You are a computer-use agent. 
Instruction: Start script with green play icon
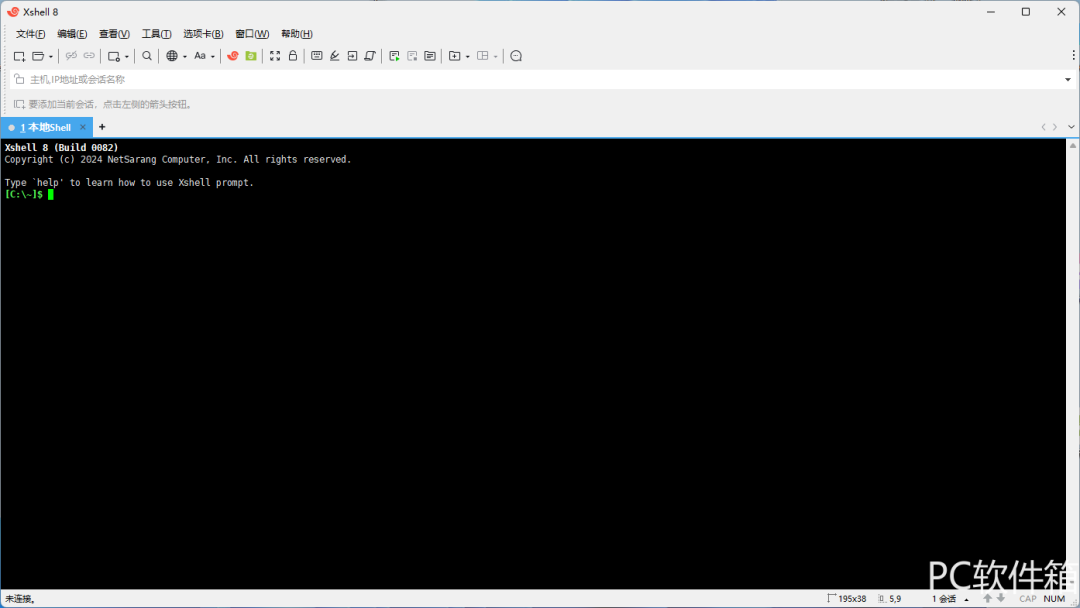(x=394, y=56)
